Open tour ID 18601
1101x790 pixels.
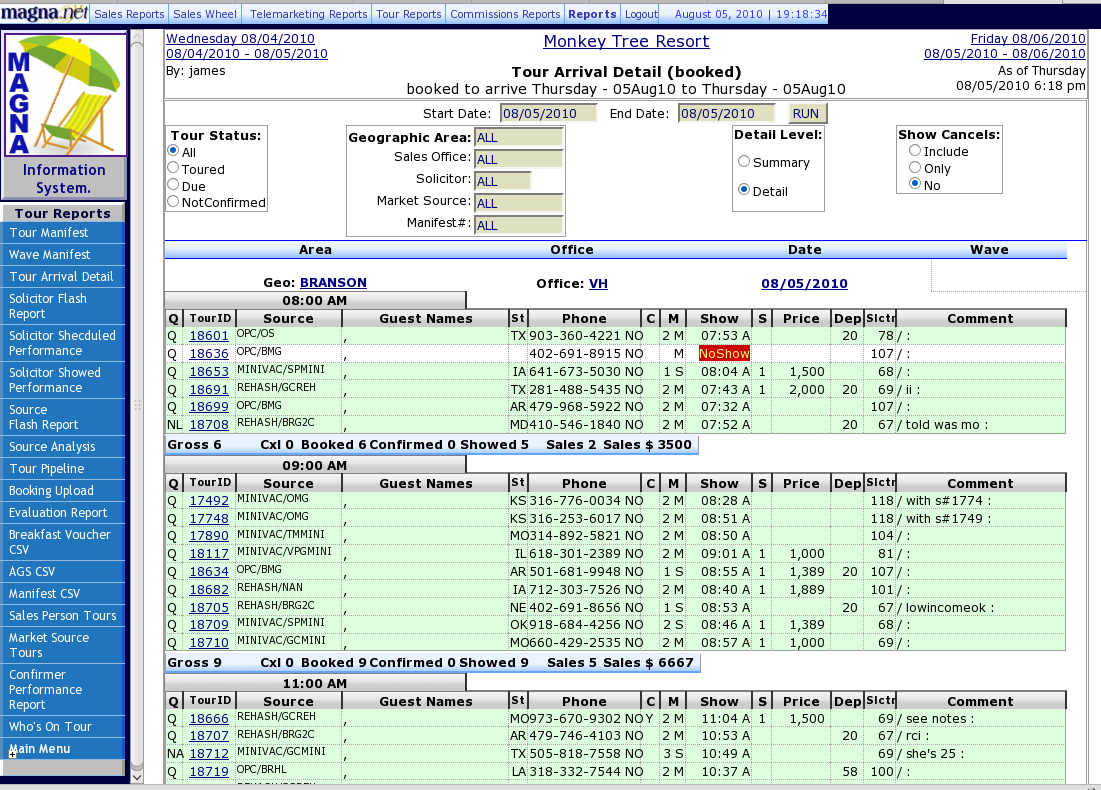(209, 336)
